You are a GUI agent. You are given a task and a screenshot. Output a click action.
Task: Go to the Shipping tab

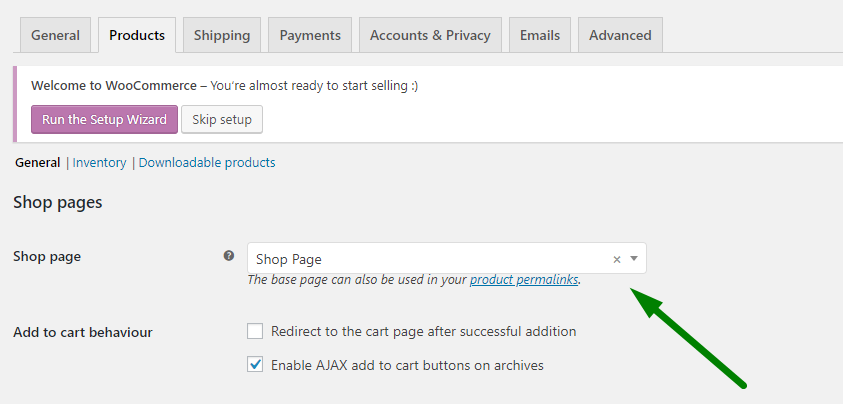pos(222,35)
